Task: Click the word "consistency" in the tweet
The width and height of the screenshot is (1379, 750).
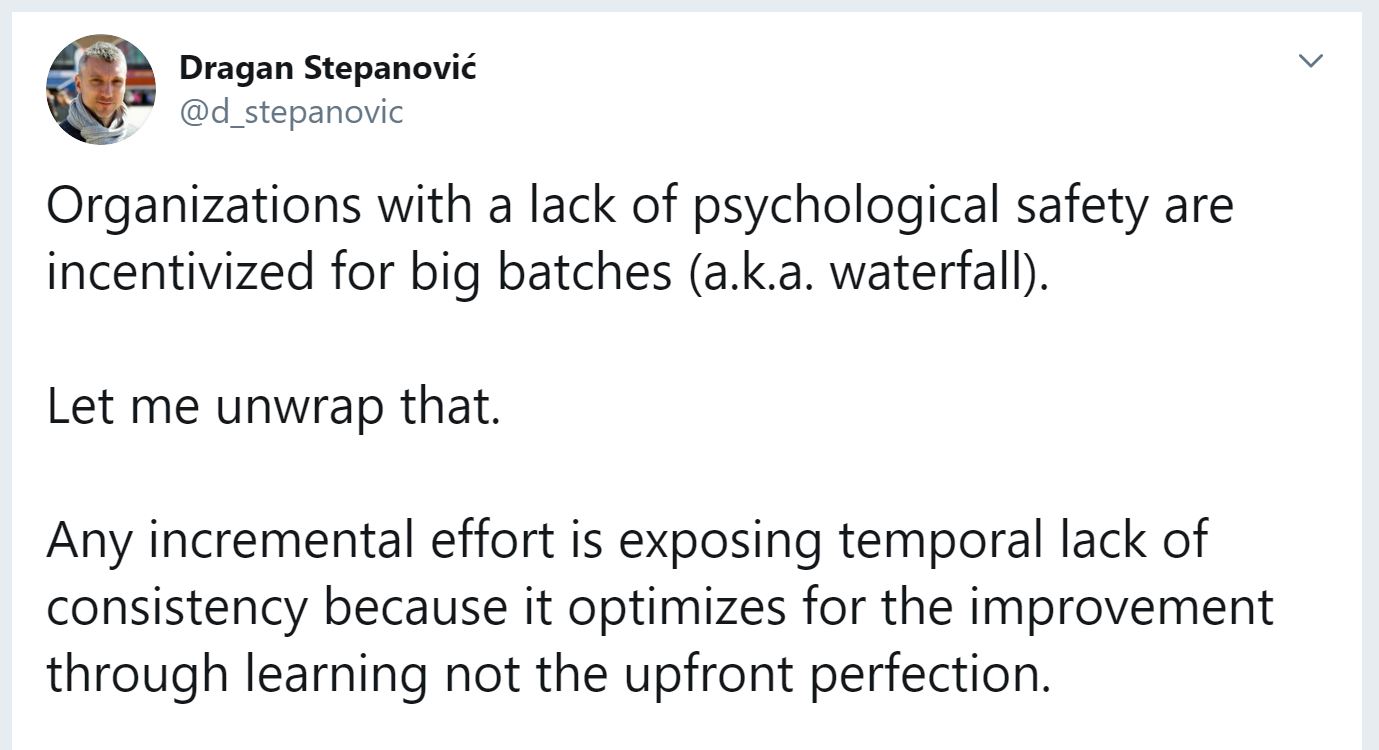Action: tap(175, 607)
